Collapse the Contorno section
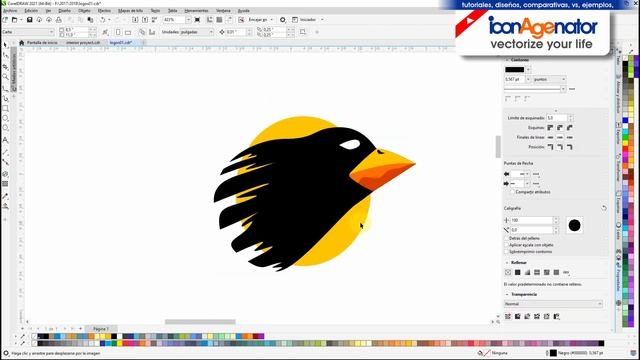The height and width of the screenshot is (360, 640). [507, 60]
